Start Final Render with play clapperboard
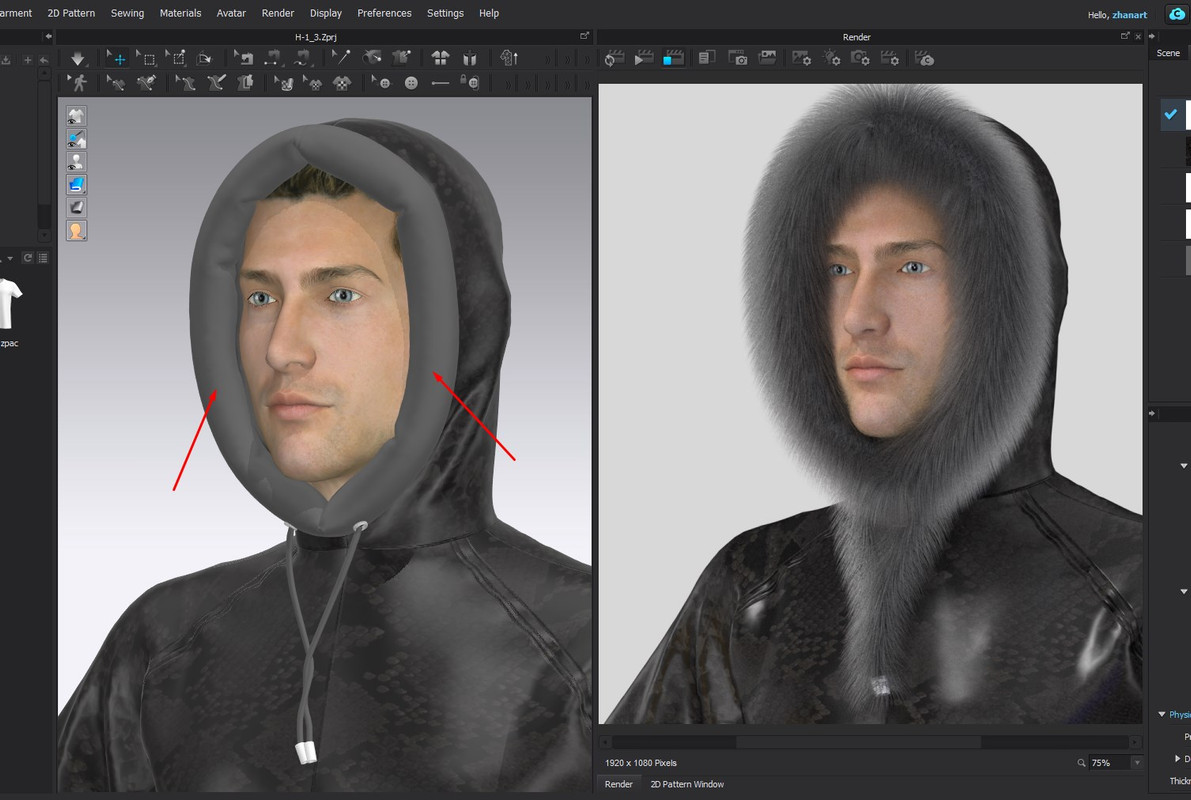 644,58
